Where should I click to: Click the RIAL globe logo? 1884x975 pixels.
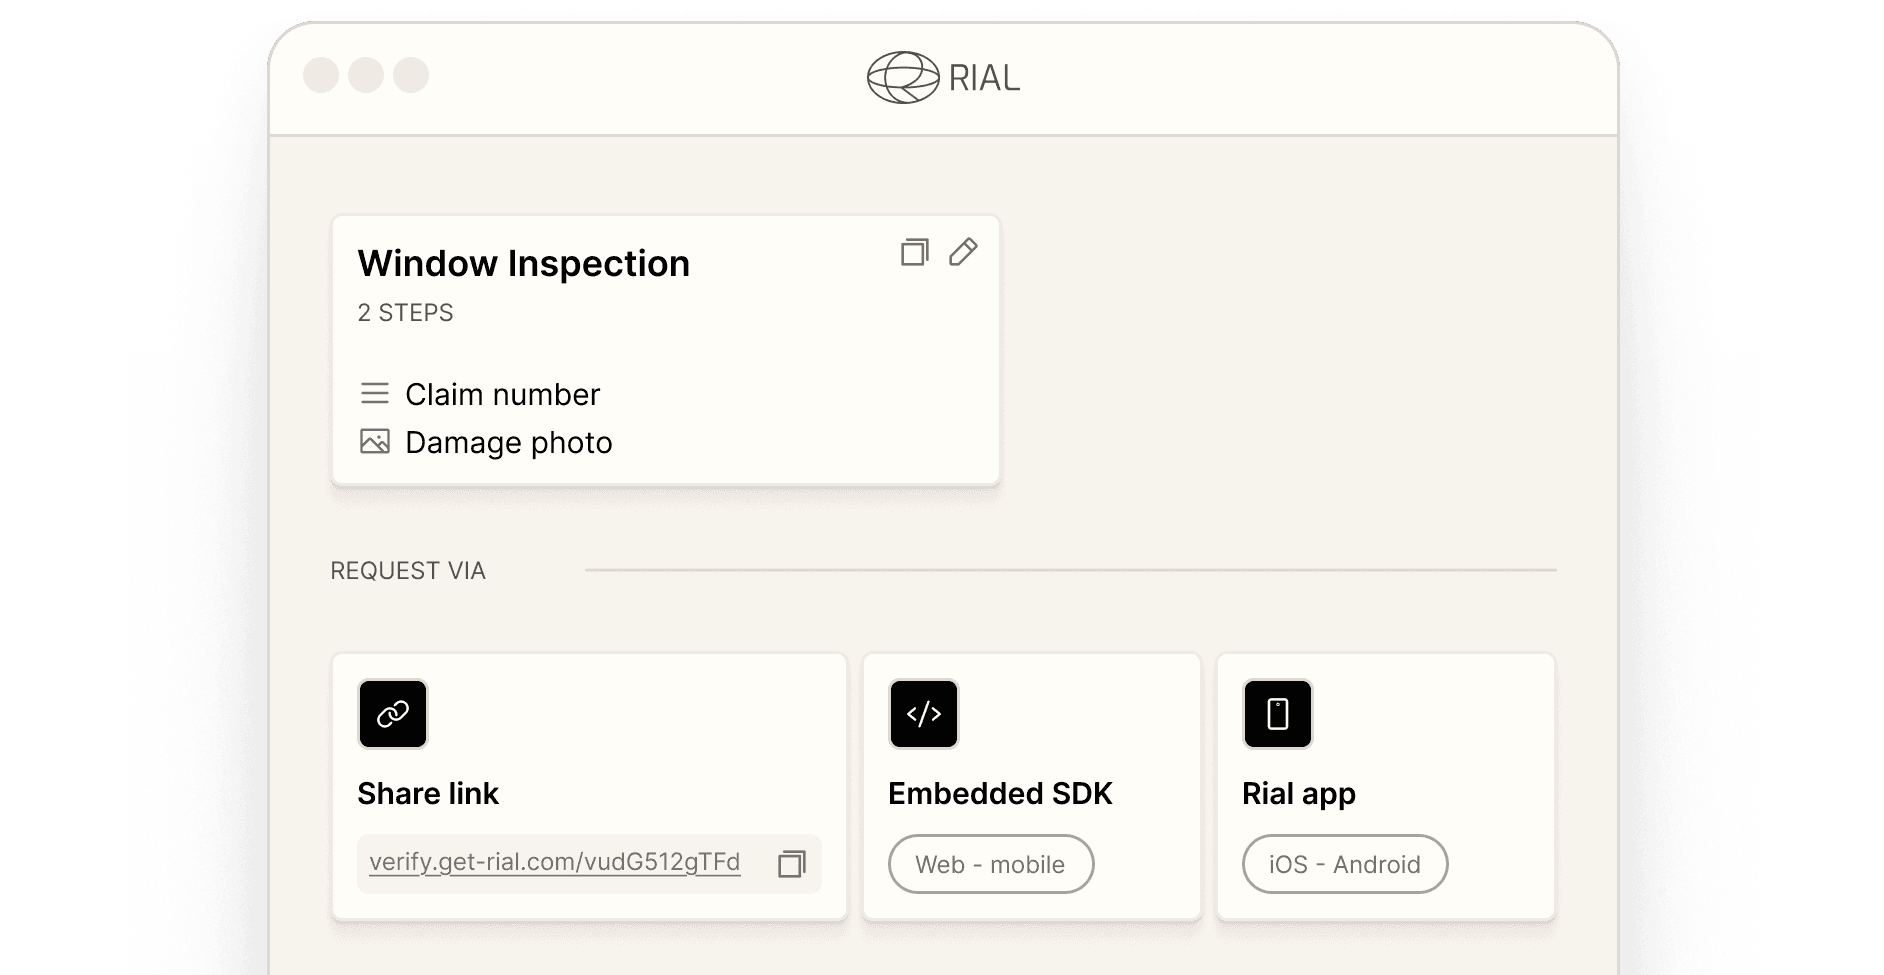[903, 78]
